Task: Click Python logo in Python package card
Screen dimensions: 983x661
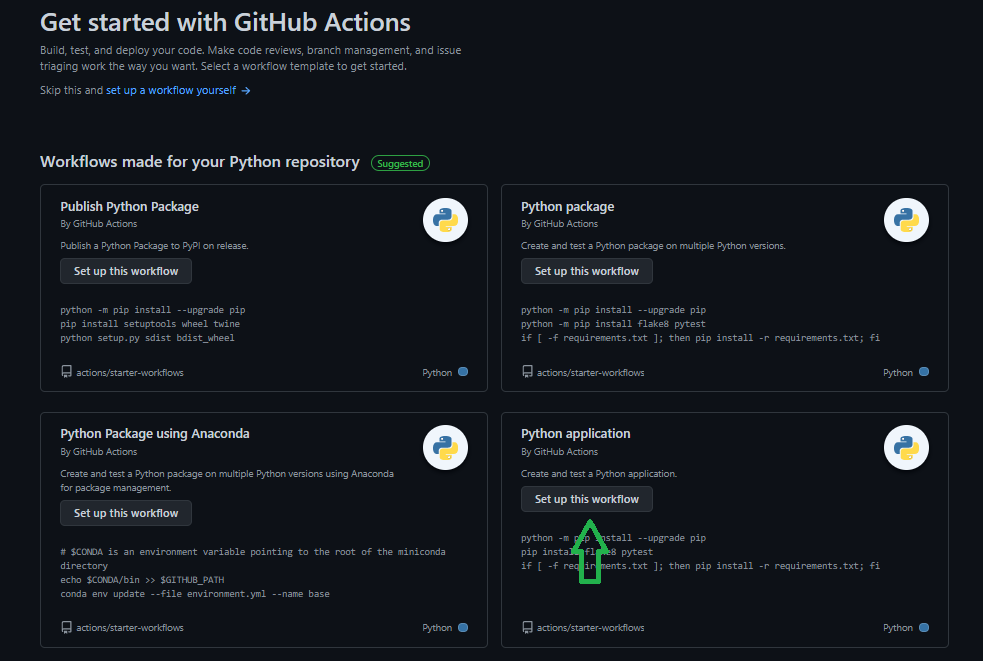Action: [x=906, y=220]
